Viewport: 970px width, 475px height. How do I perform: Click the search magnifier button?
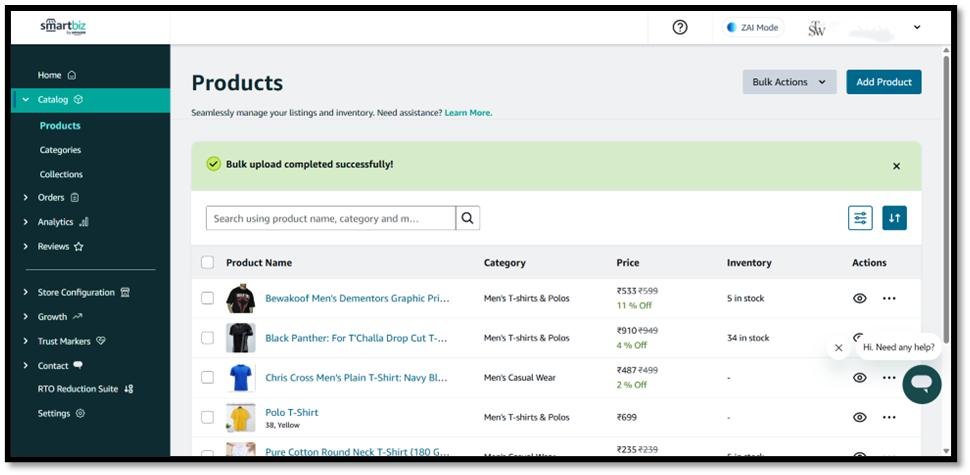point(468,218)
